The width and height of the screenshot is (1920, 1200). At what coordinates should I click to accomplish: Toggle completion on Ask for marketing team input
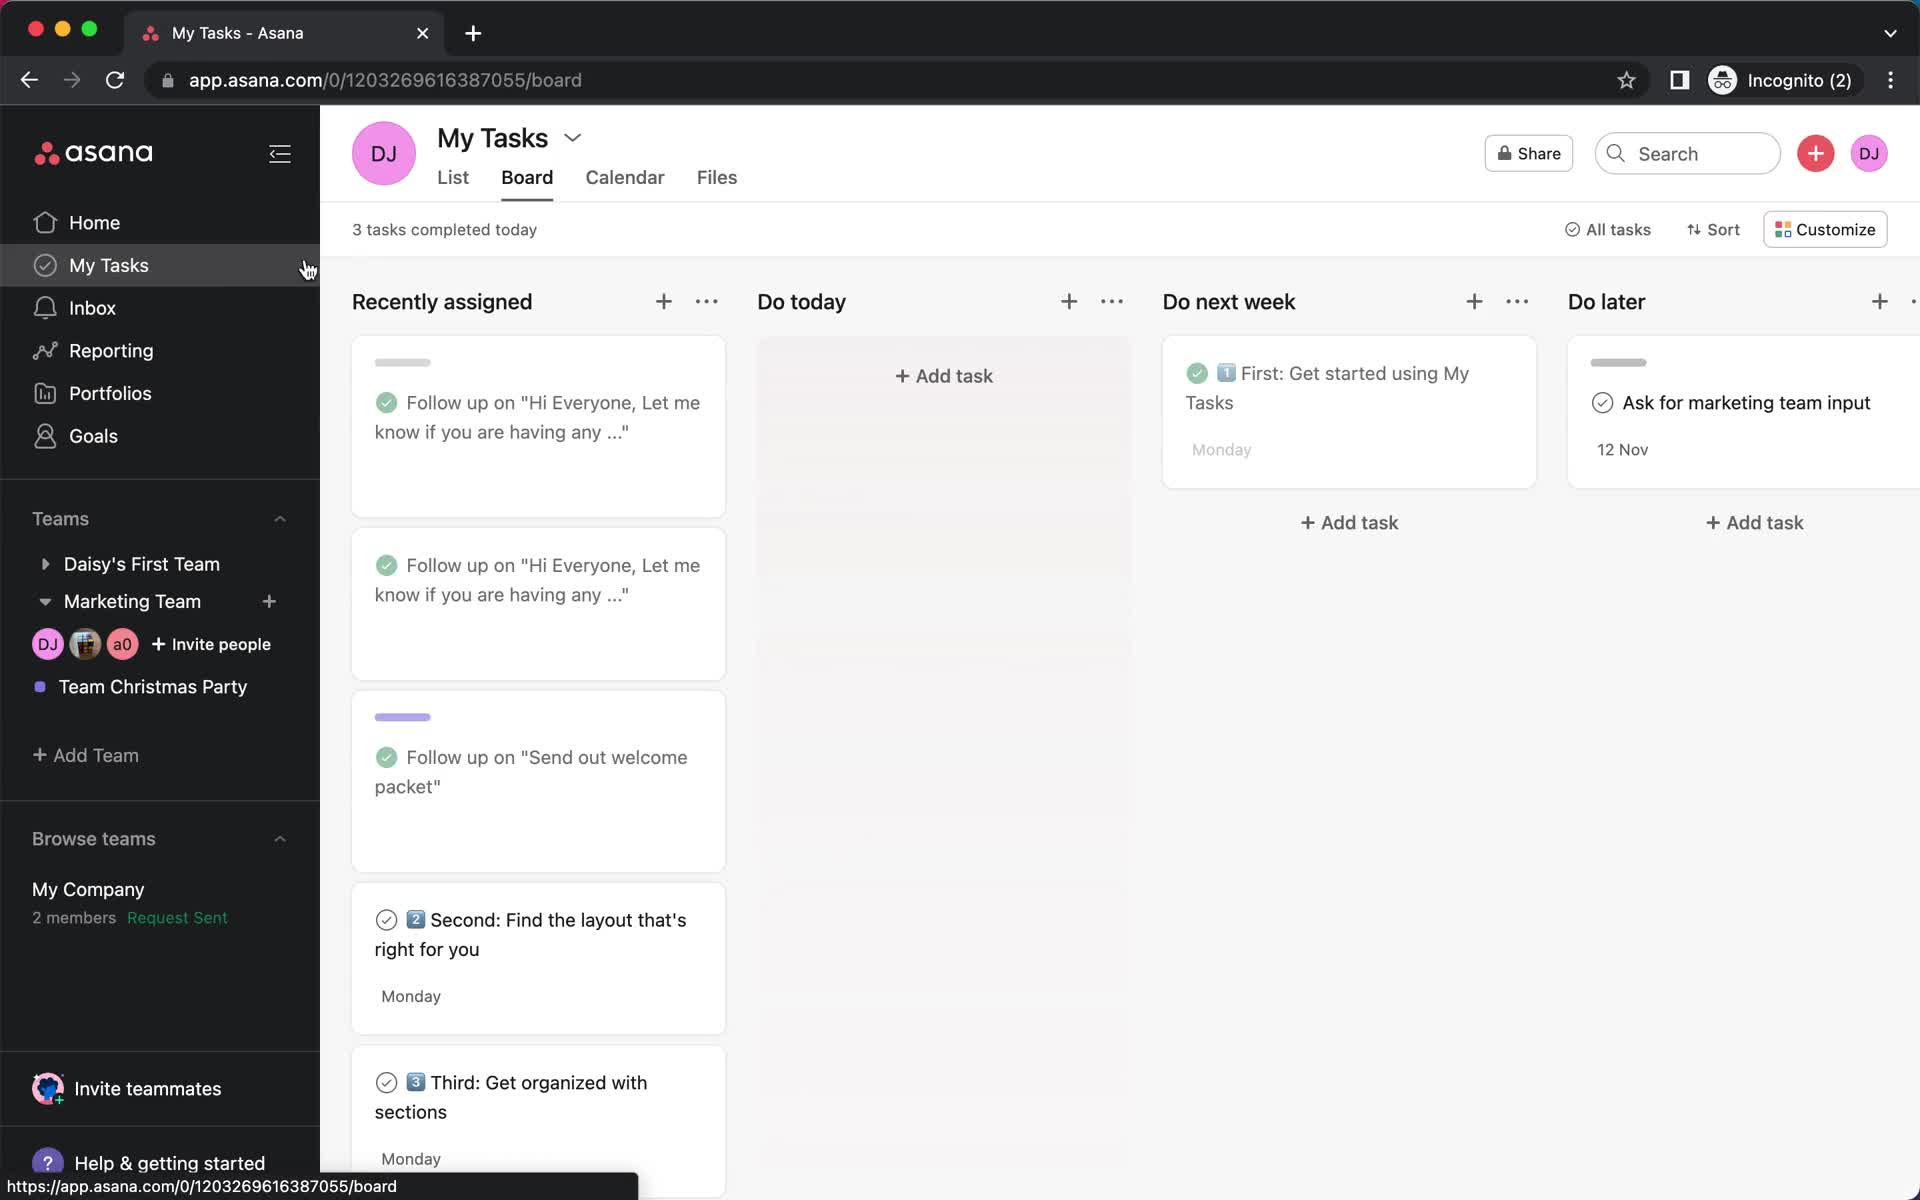[1602, 402]
